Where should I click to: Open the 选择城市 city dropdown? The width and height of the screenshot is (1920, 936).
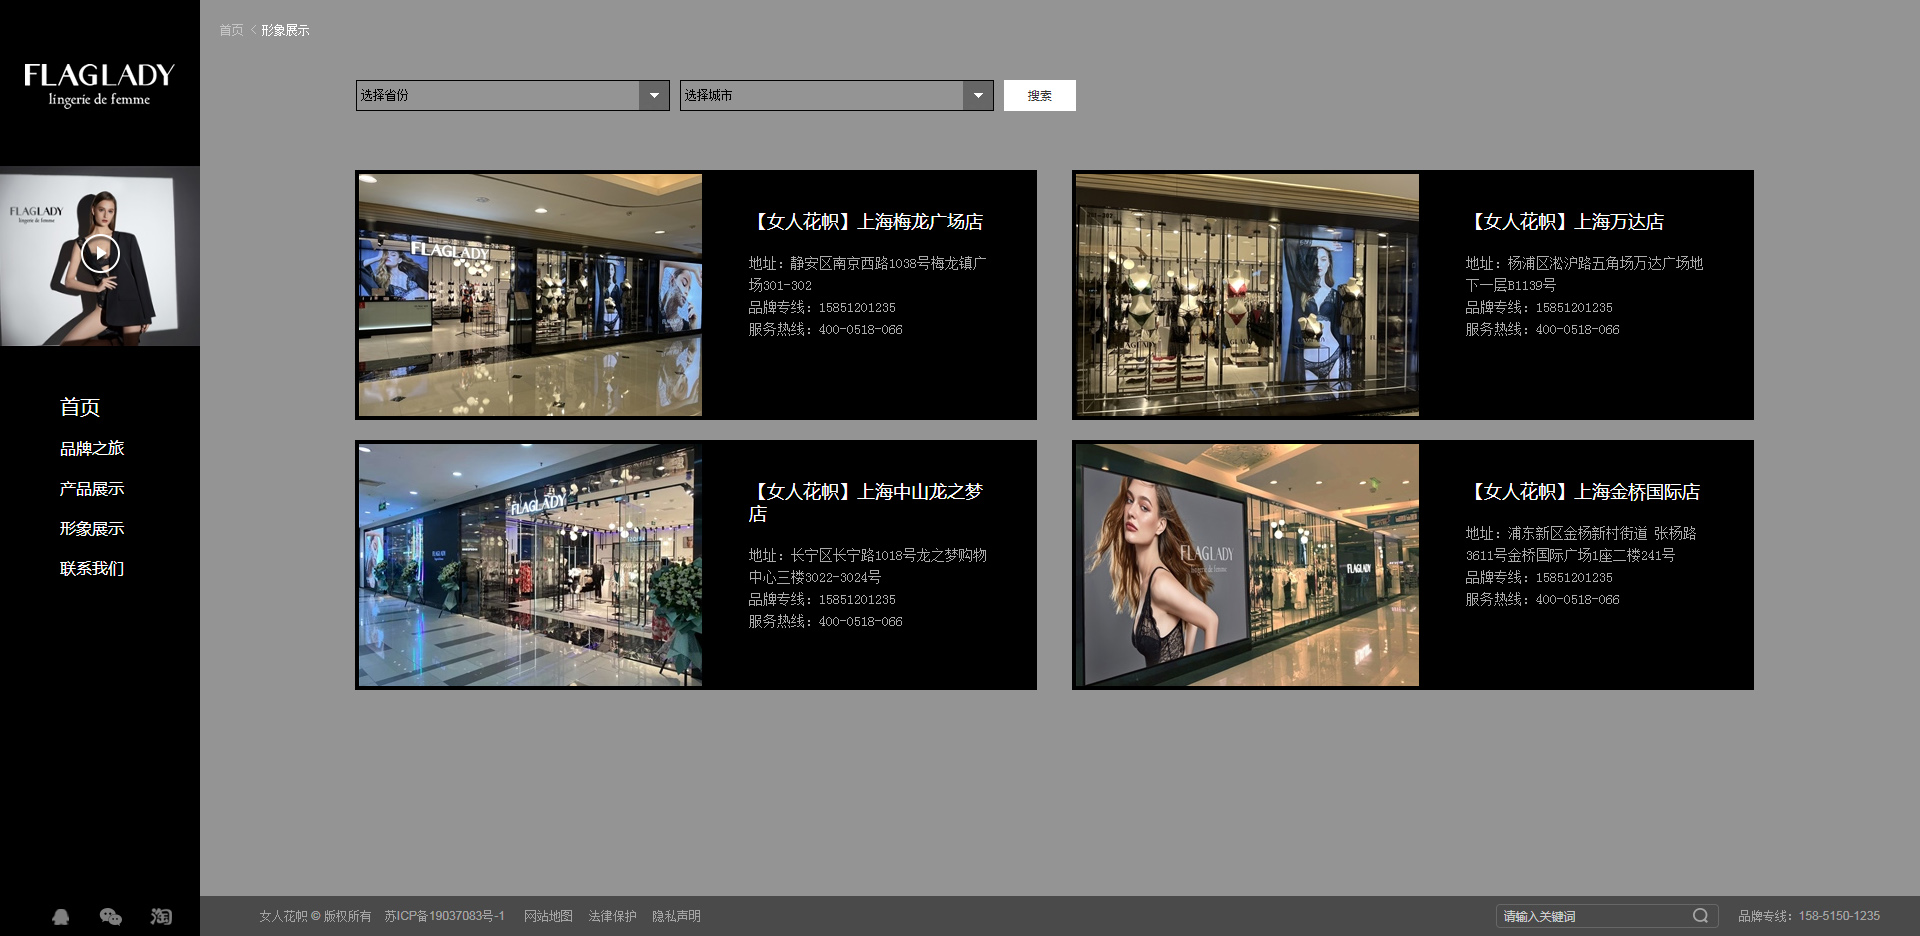tap(836, 95)
